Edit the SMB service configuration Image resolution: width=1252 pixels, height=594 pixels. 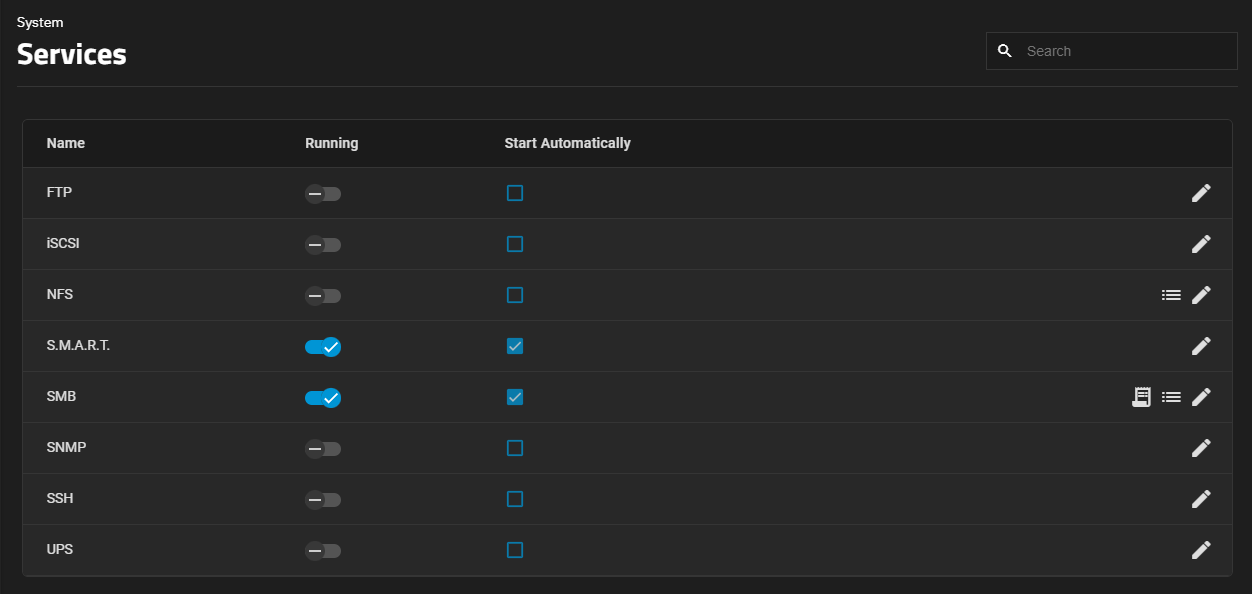(1201, 397)
